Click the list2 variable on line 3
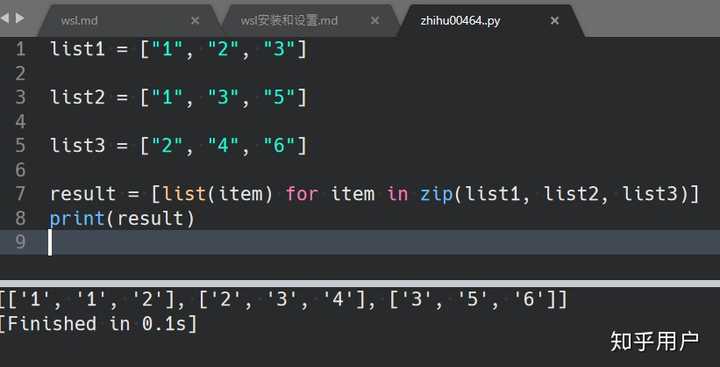The width and height of the screenshot is (720, 367). 78,97
